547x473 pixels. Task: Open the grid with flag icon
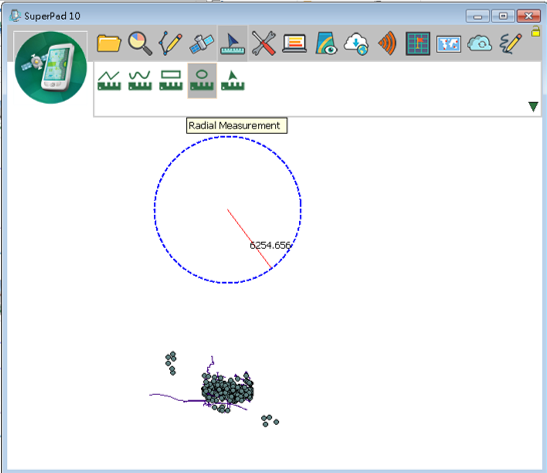[418, 44]
